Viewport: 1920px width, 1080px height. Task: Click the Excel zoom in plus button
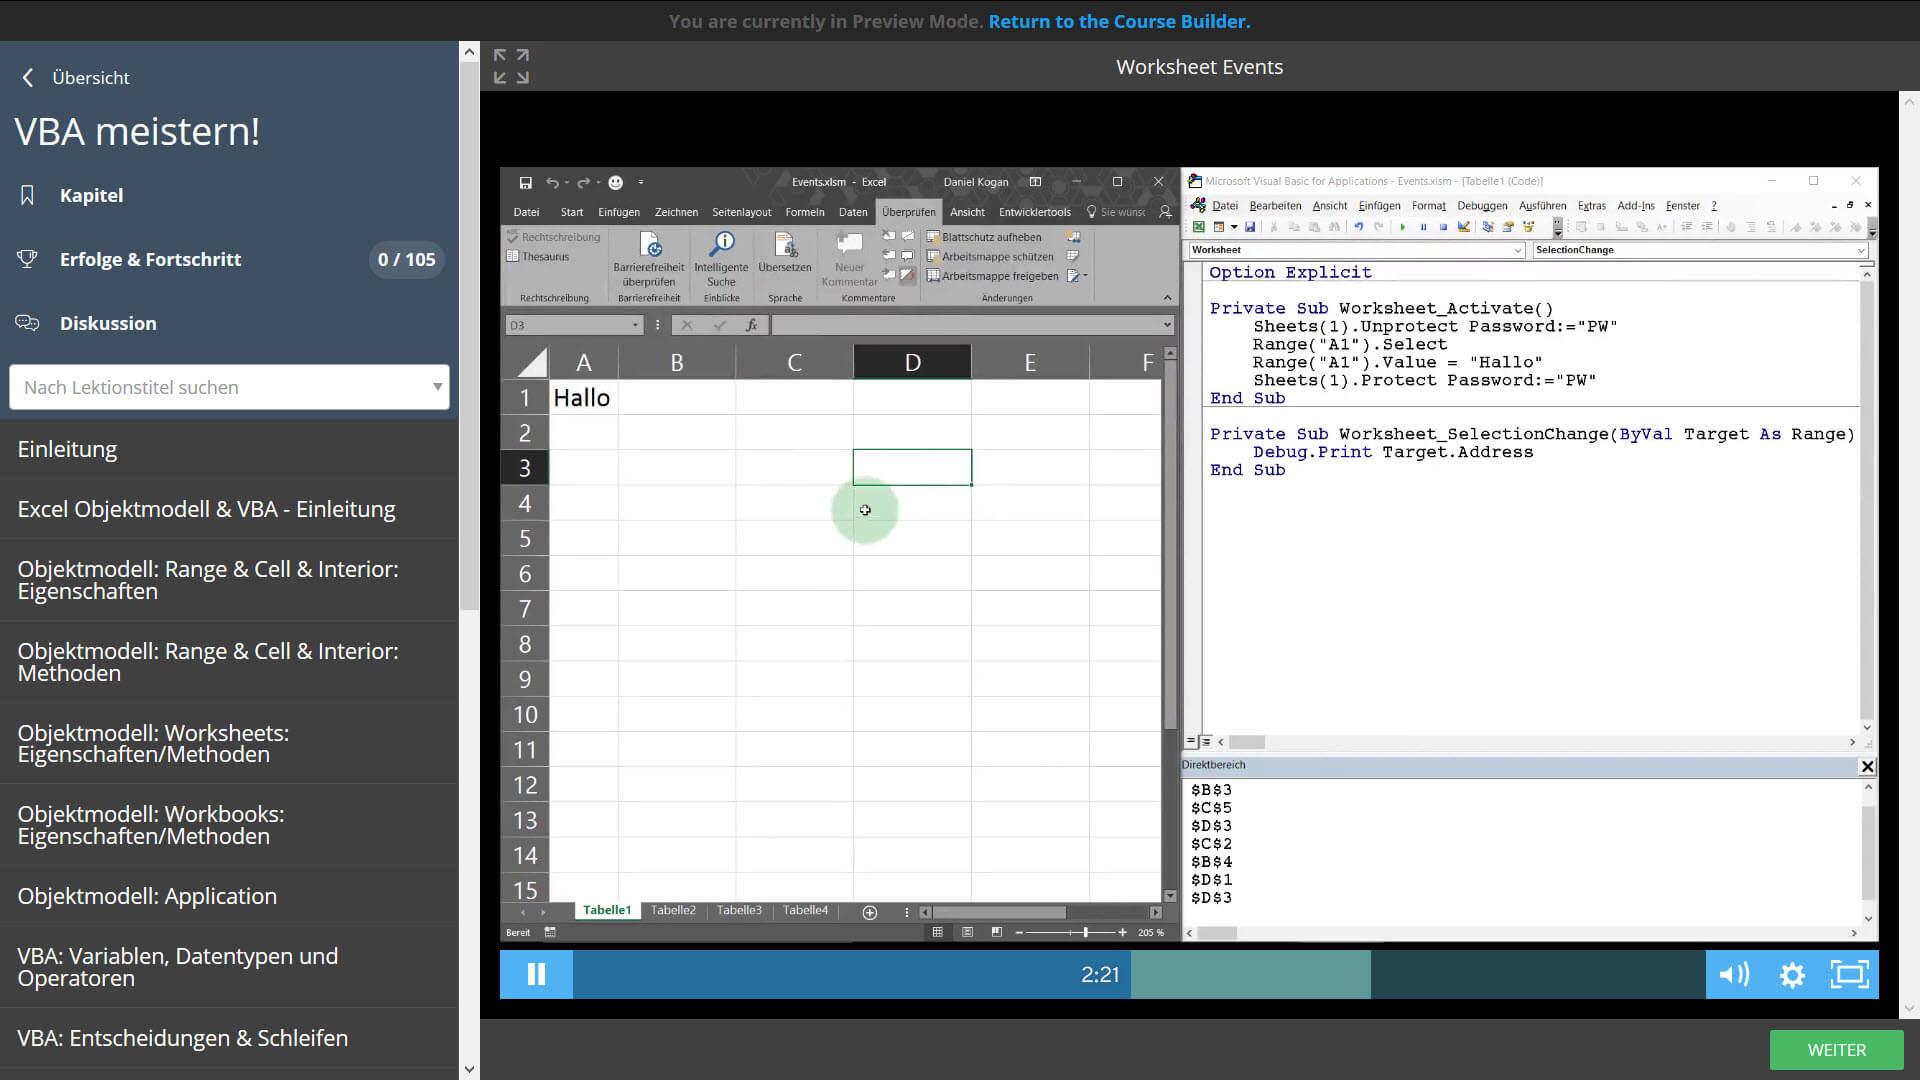pyautogui.click(x=1122, y=932)
